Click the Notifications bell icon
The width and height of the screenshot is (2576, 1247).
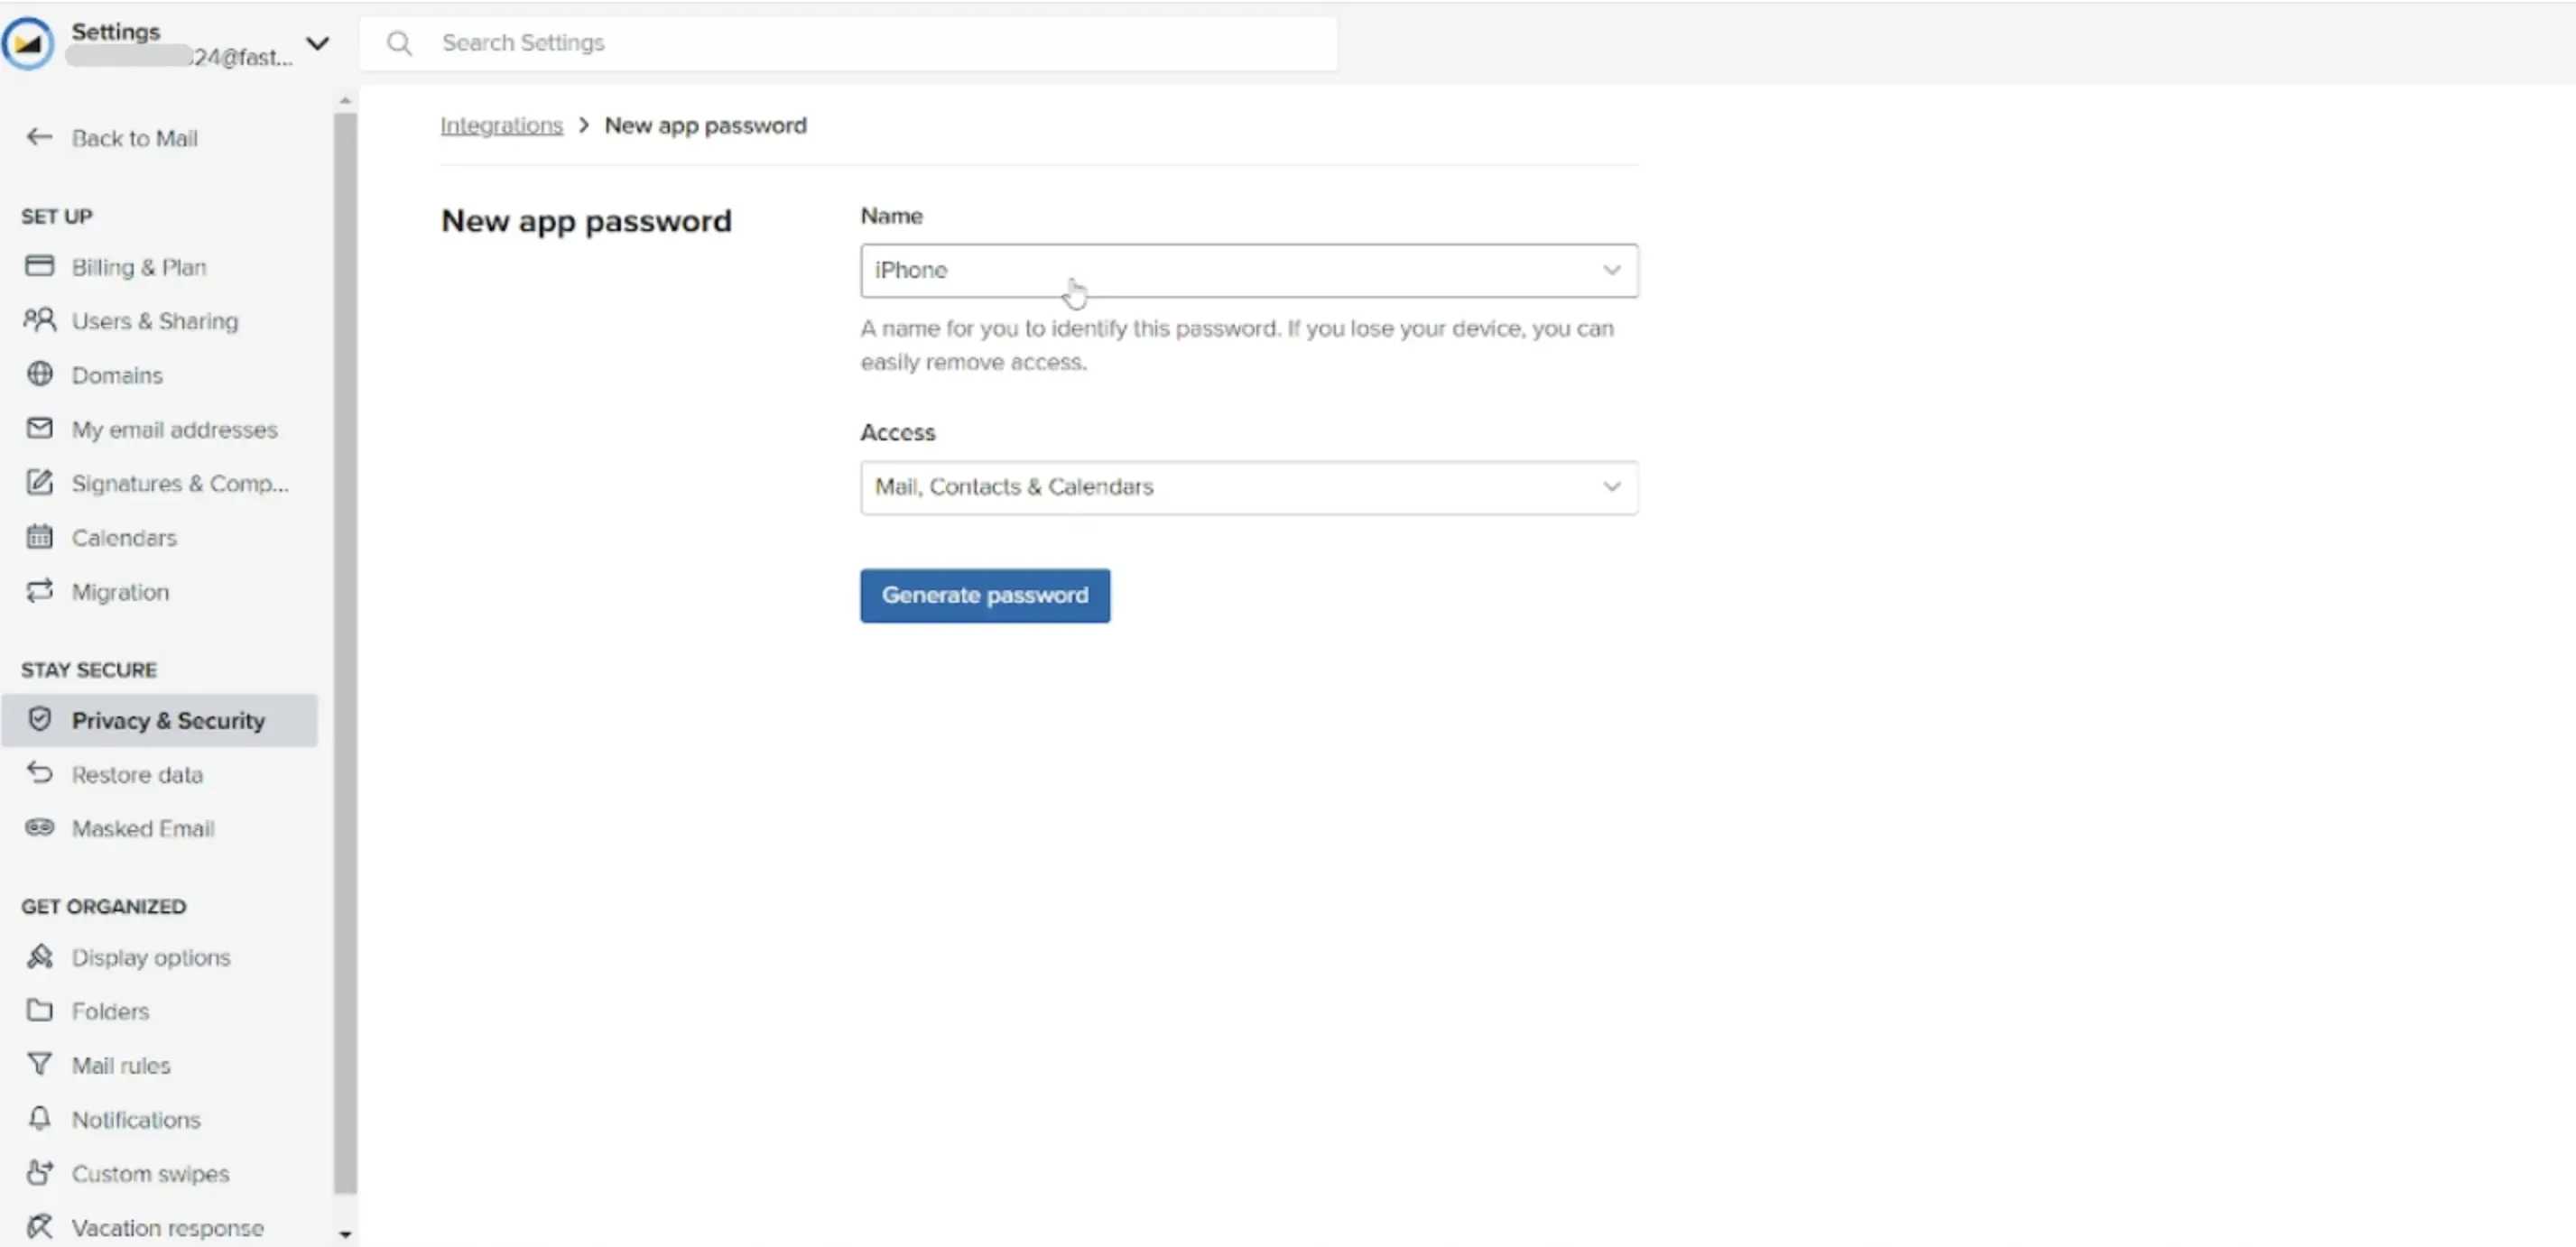[x=39, y=1118]
